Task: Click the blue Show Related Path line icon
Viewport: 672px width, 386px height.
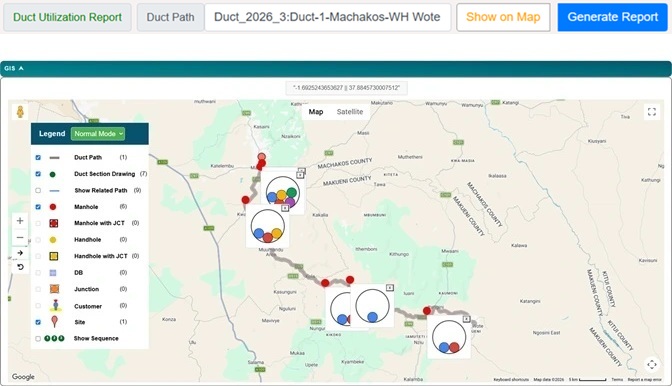Action: pos(54,191)
